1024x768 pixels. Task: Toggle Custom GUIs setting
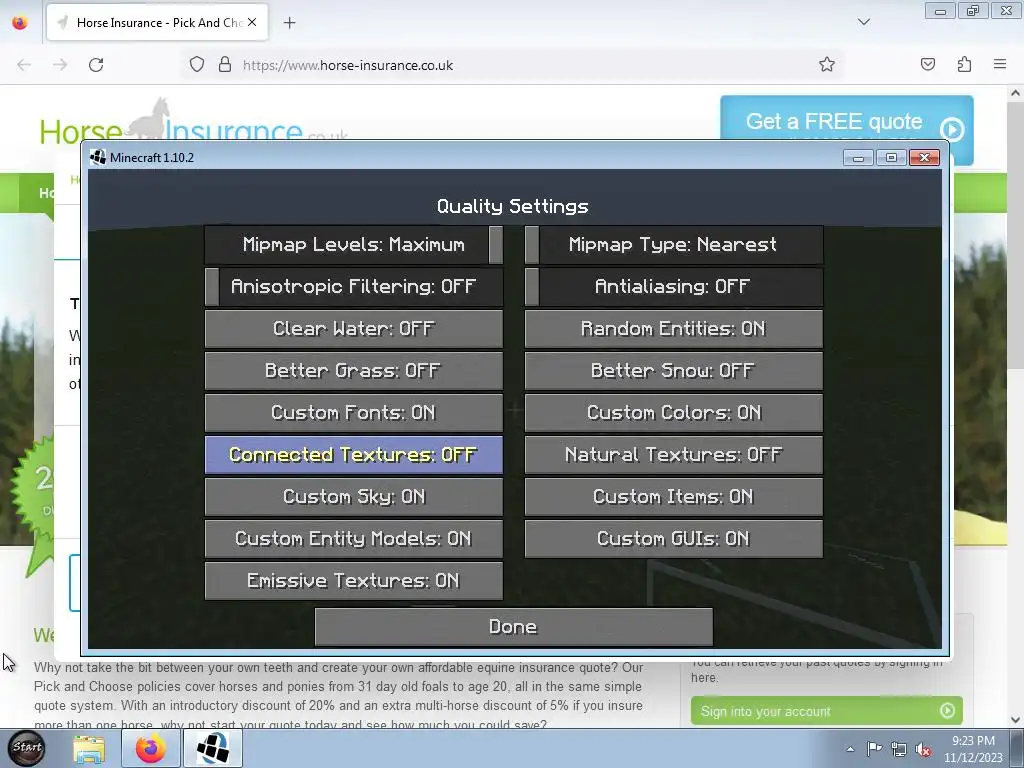(673, 539)
